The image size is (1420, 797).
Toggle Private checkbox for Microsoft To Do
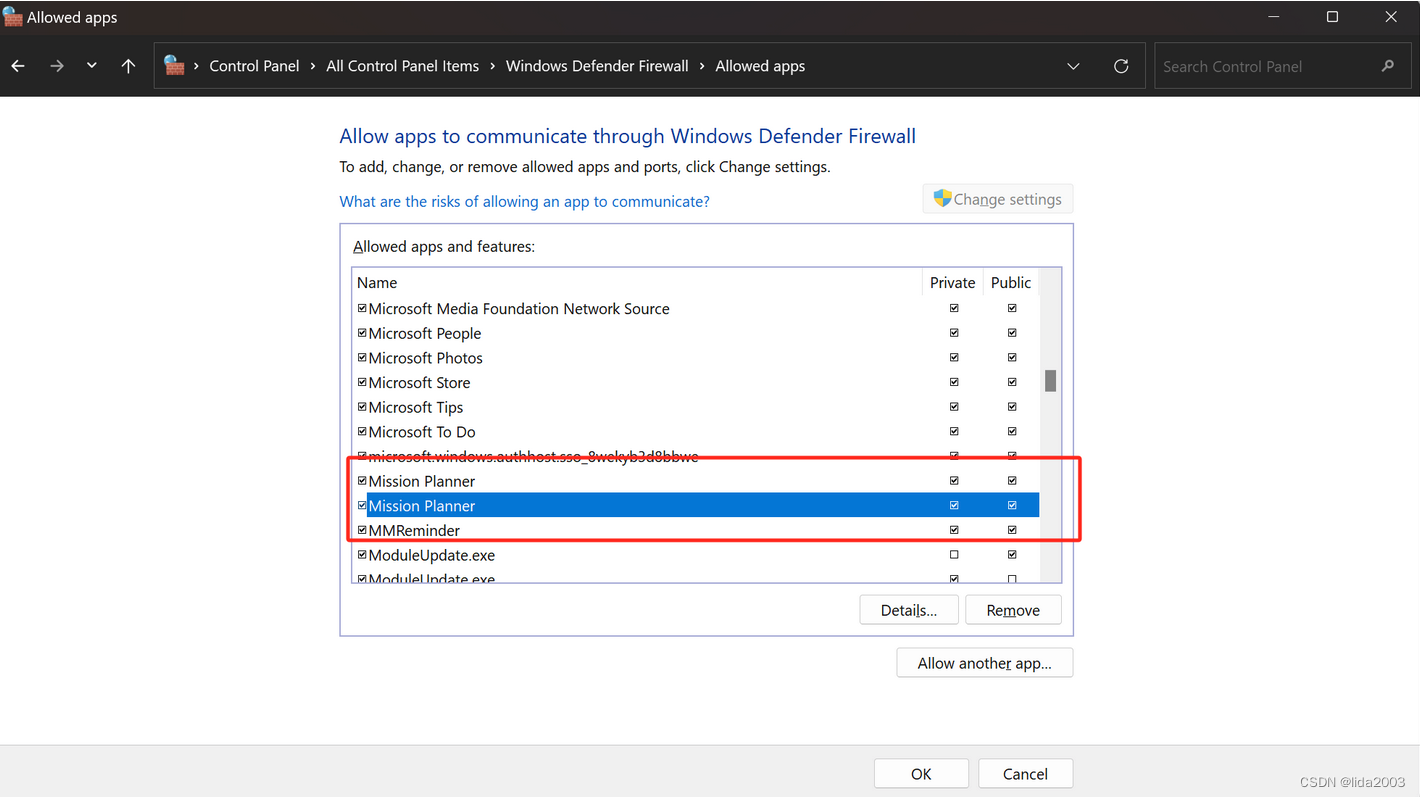point(954,431)
